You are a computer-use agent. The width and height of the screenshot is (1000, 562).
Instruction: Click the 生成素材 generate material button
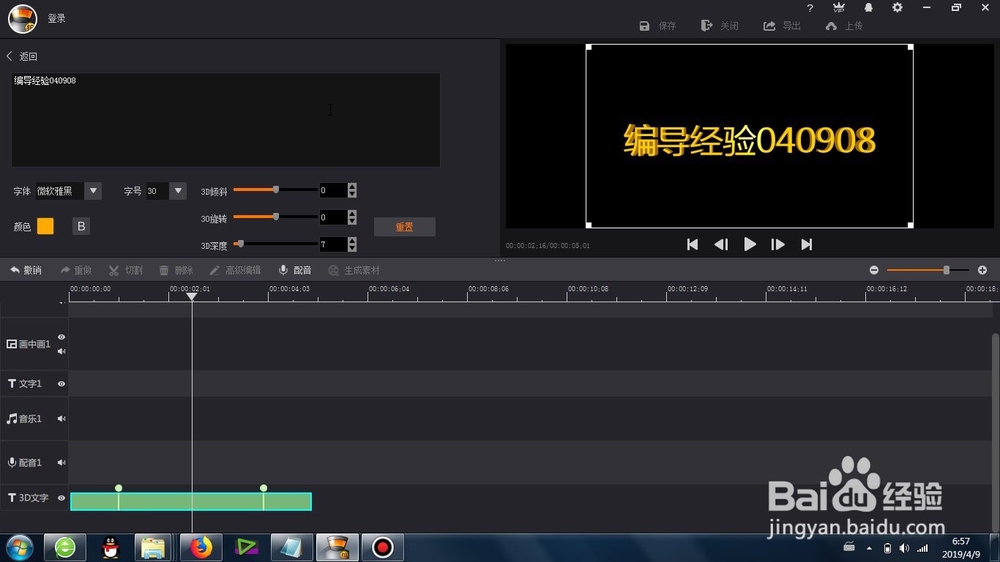[354, 270]
